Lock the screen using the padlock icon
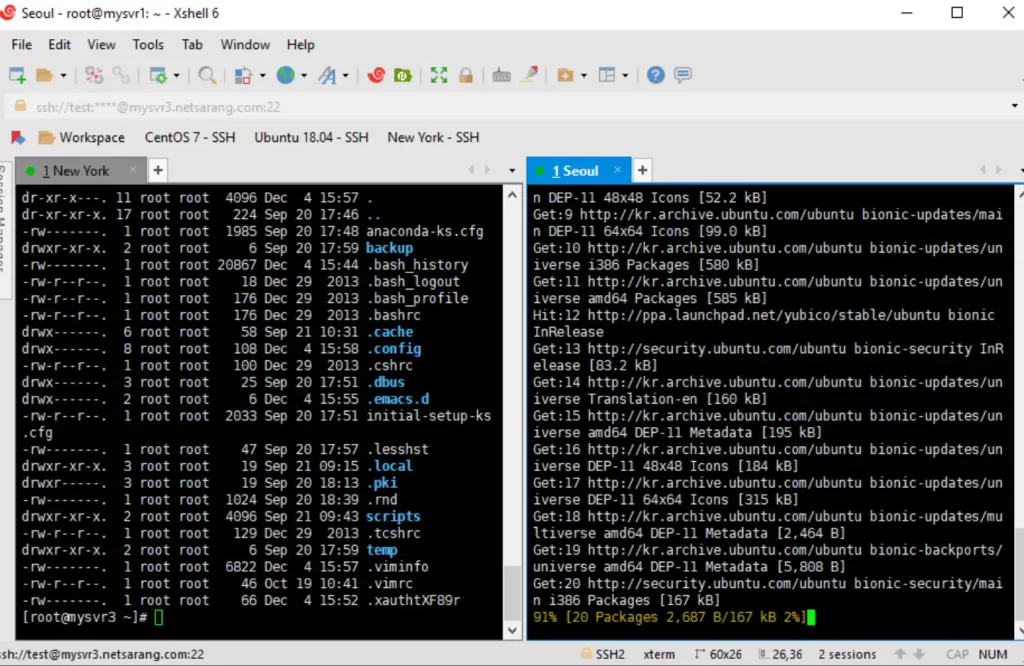1024x666 pixels. click(x=465, y=75)
